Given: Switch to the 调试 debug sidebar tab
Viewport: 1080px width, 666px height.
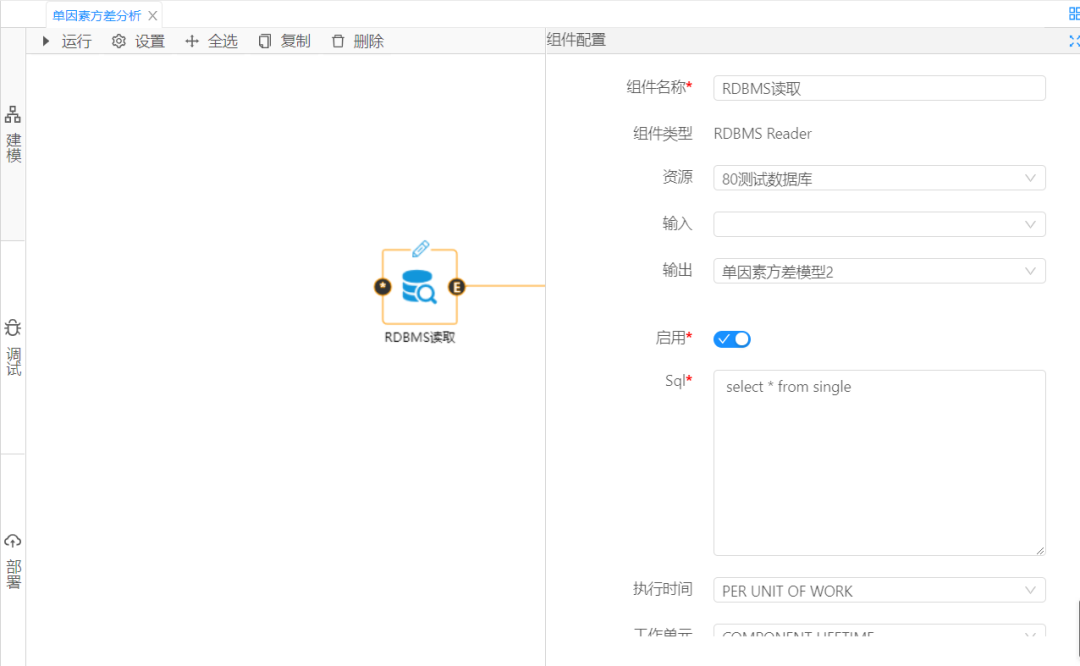Looking at the screenshot, I should [x=13, y=347].
